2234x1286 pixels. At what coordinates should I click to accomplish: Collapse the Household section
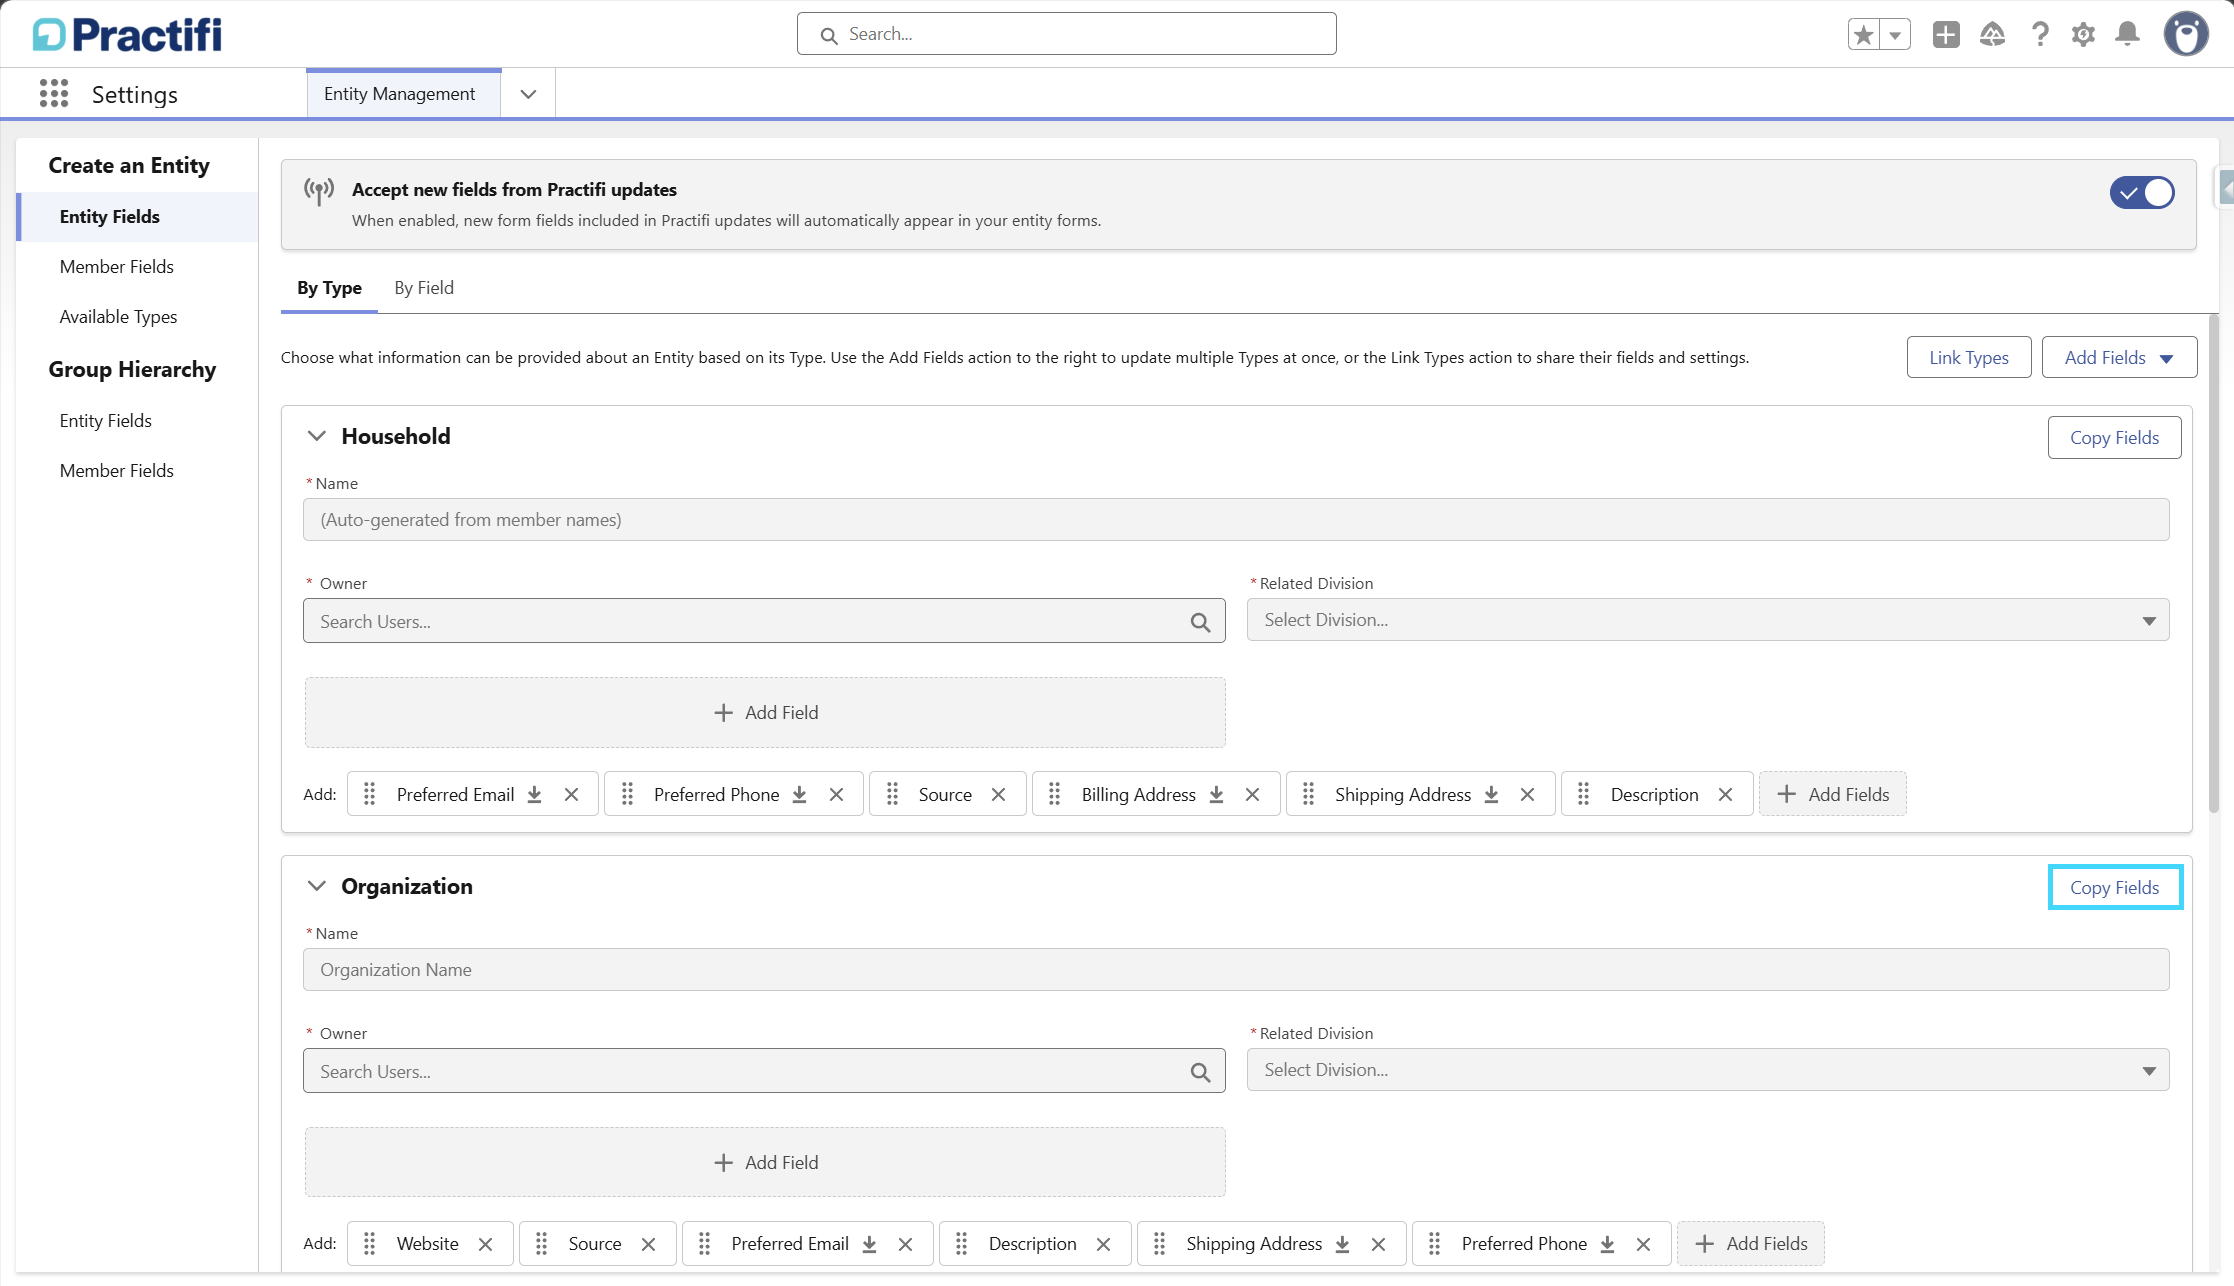pos(317,436)
